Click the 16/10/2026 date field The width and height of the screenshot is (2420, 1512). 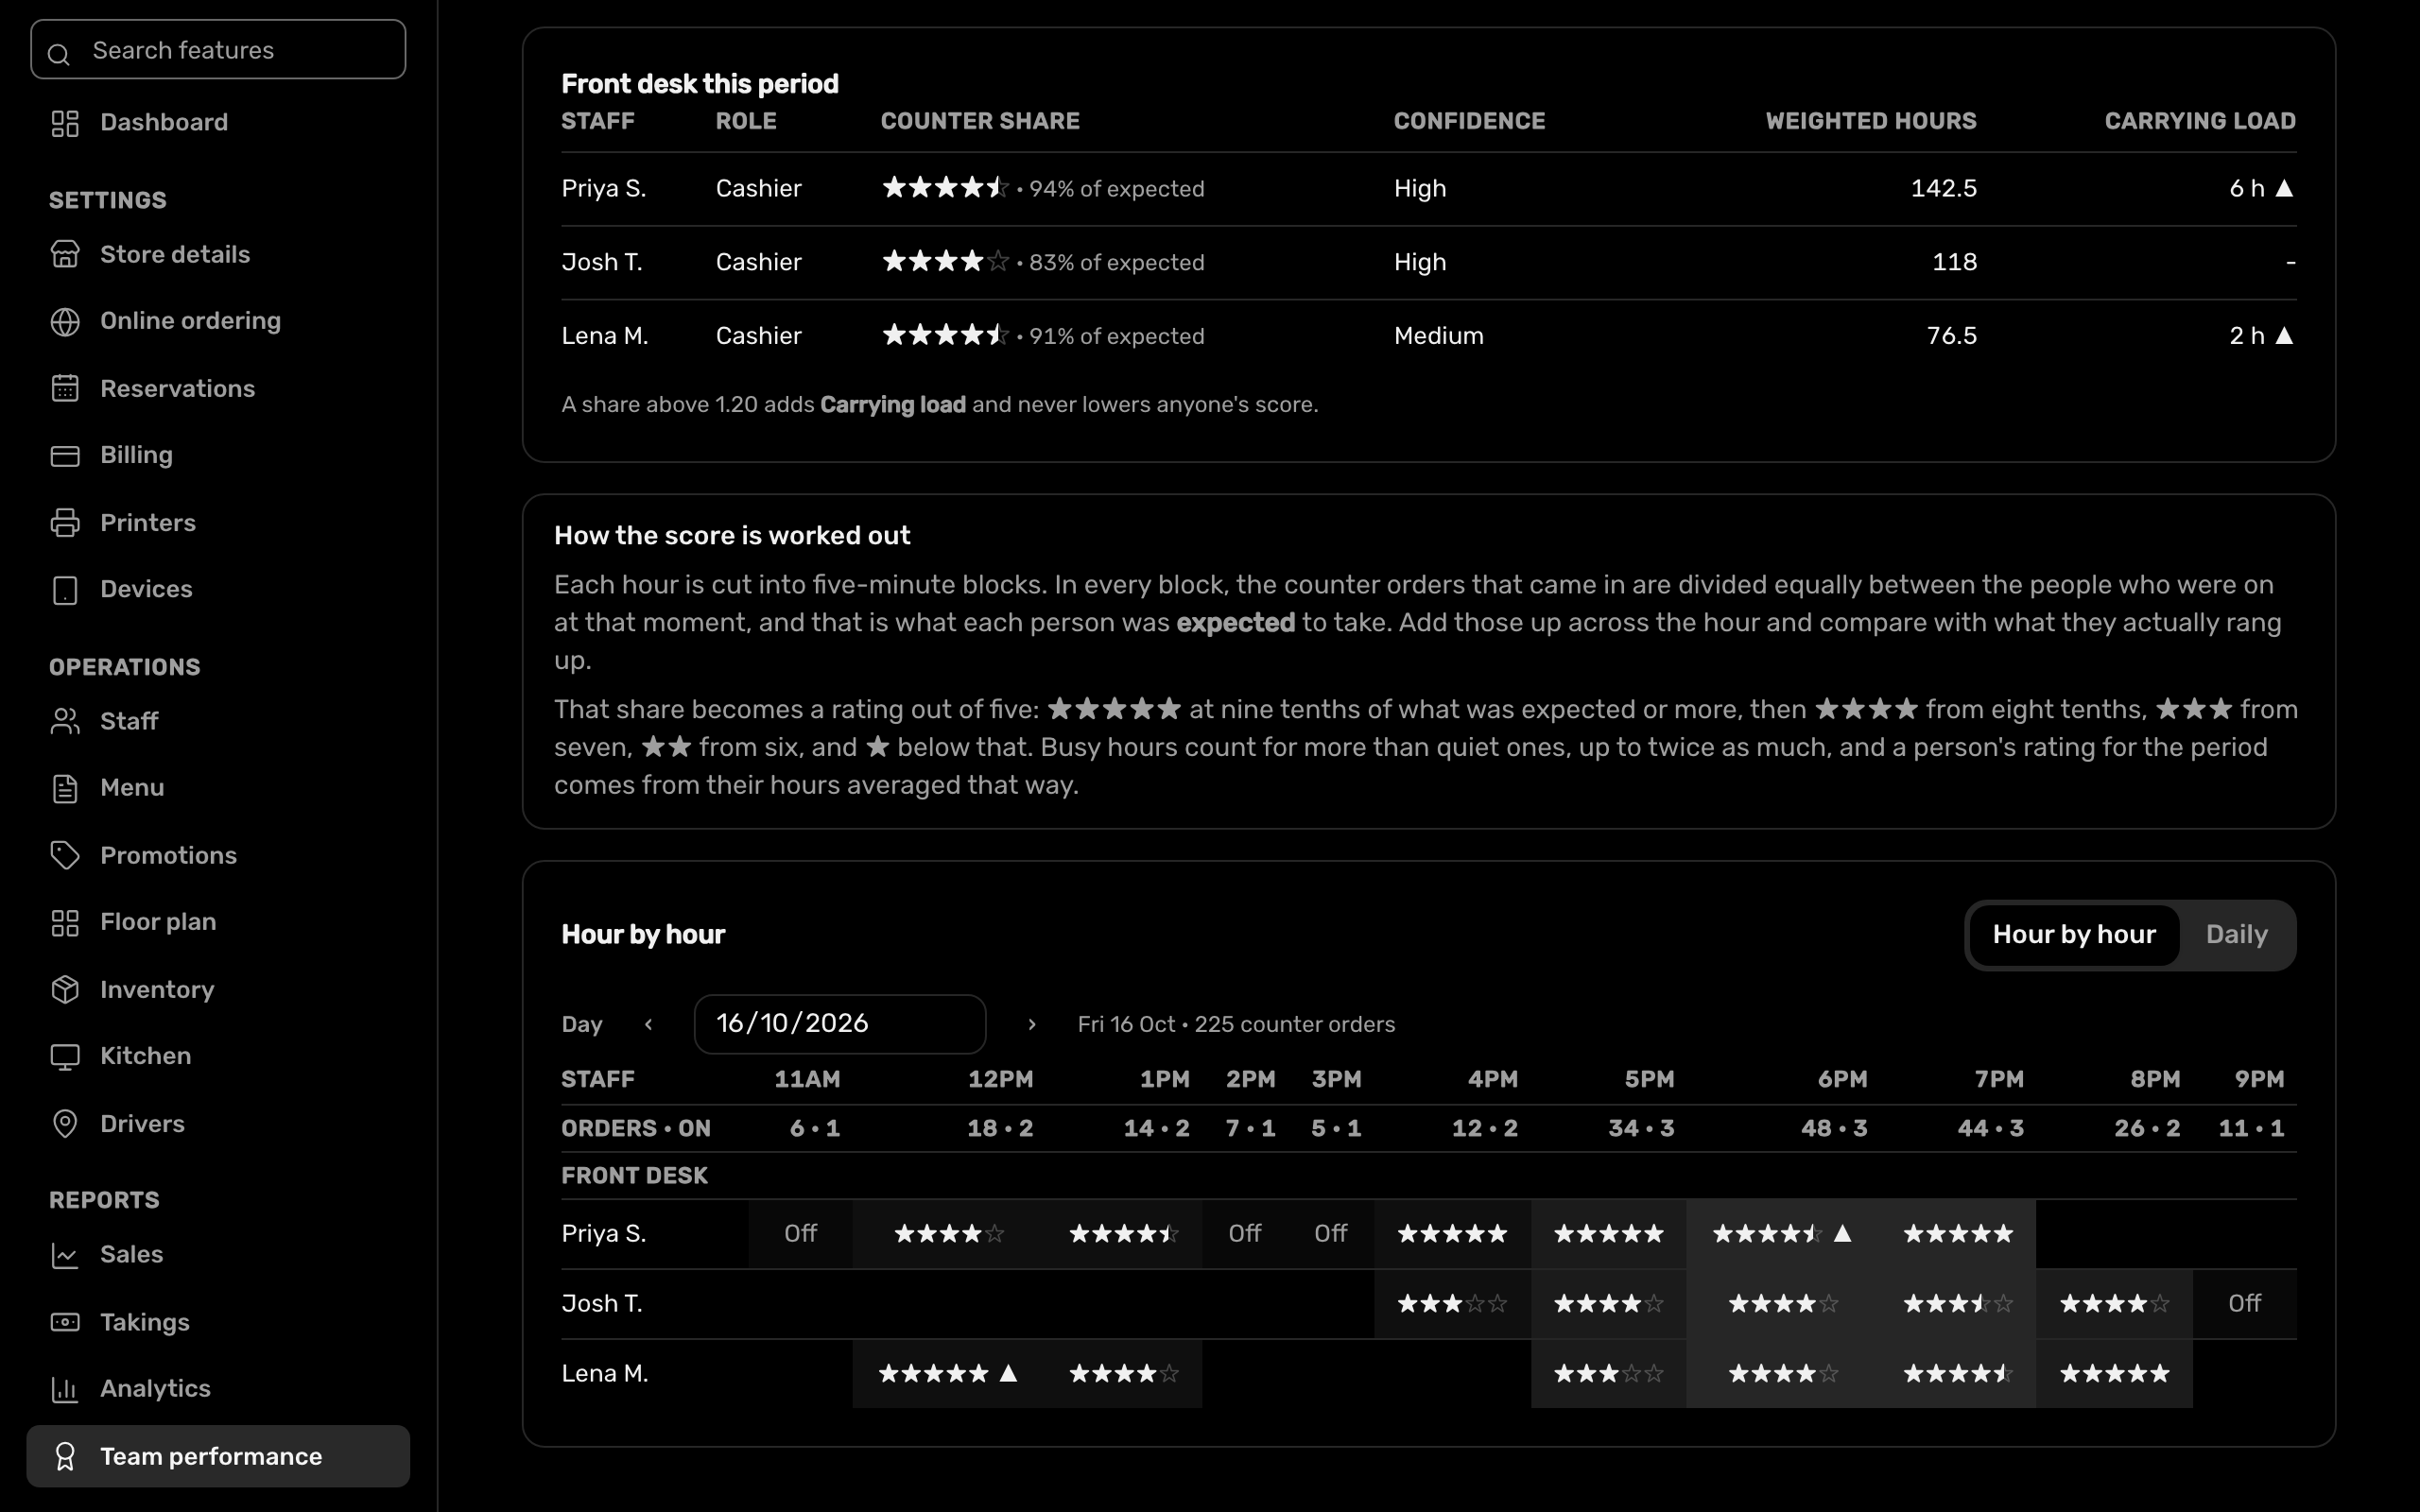pyautogui.click(x=840, y=1024)
